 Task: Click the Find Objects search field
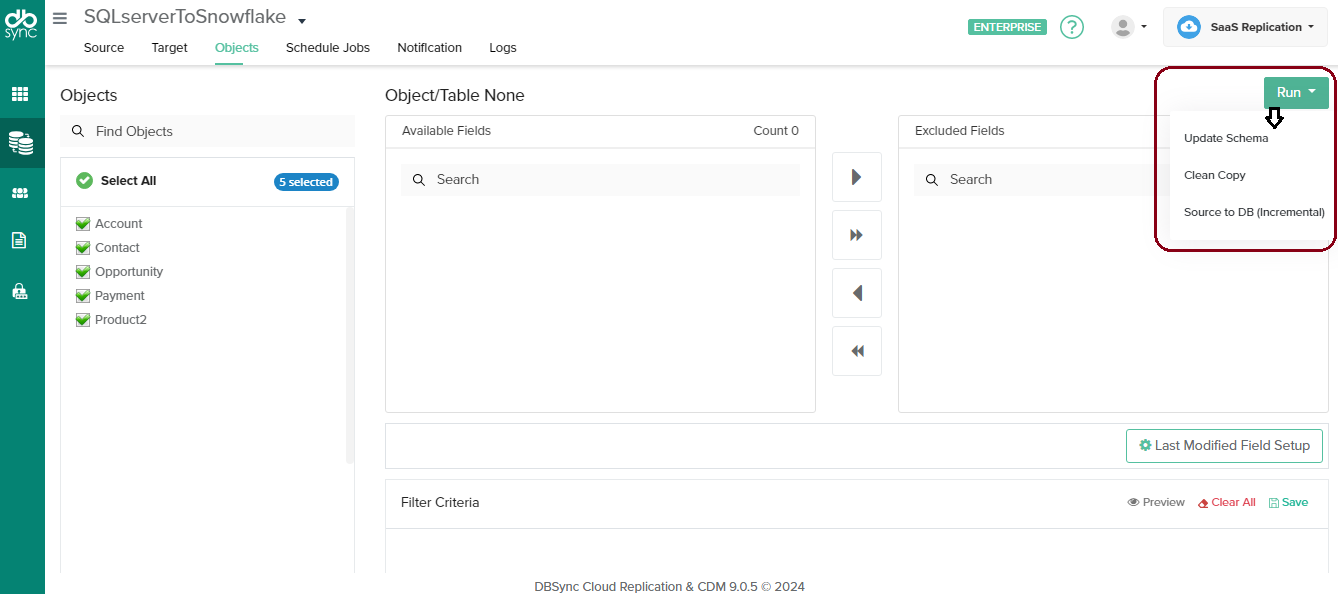(207, 130)
